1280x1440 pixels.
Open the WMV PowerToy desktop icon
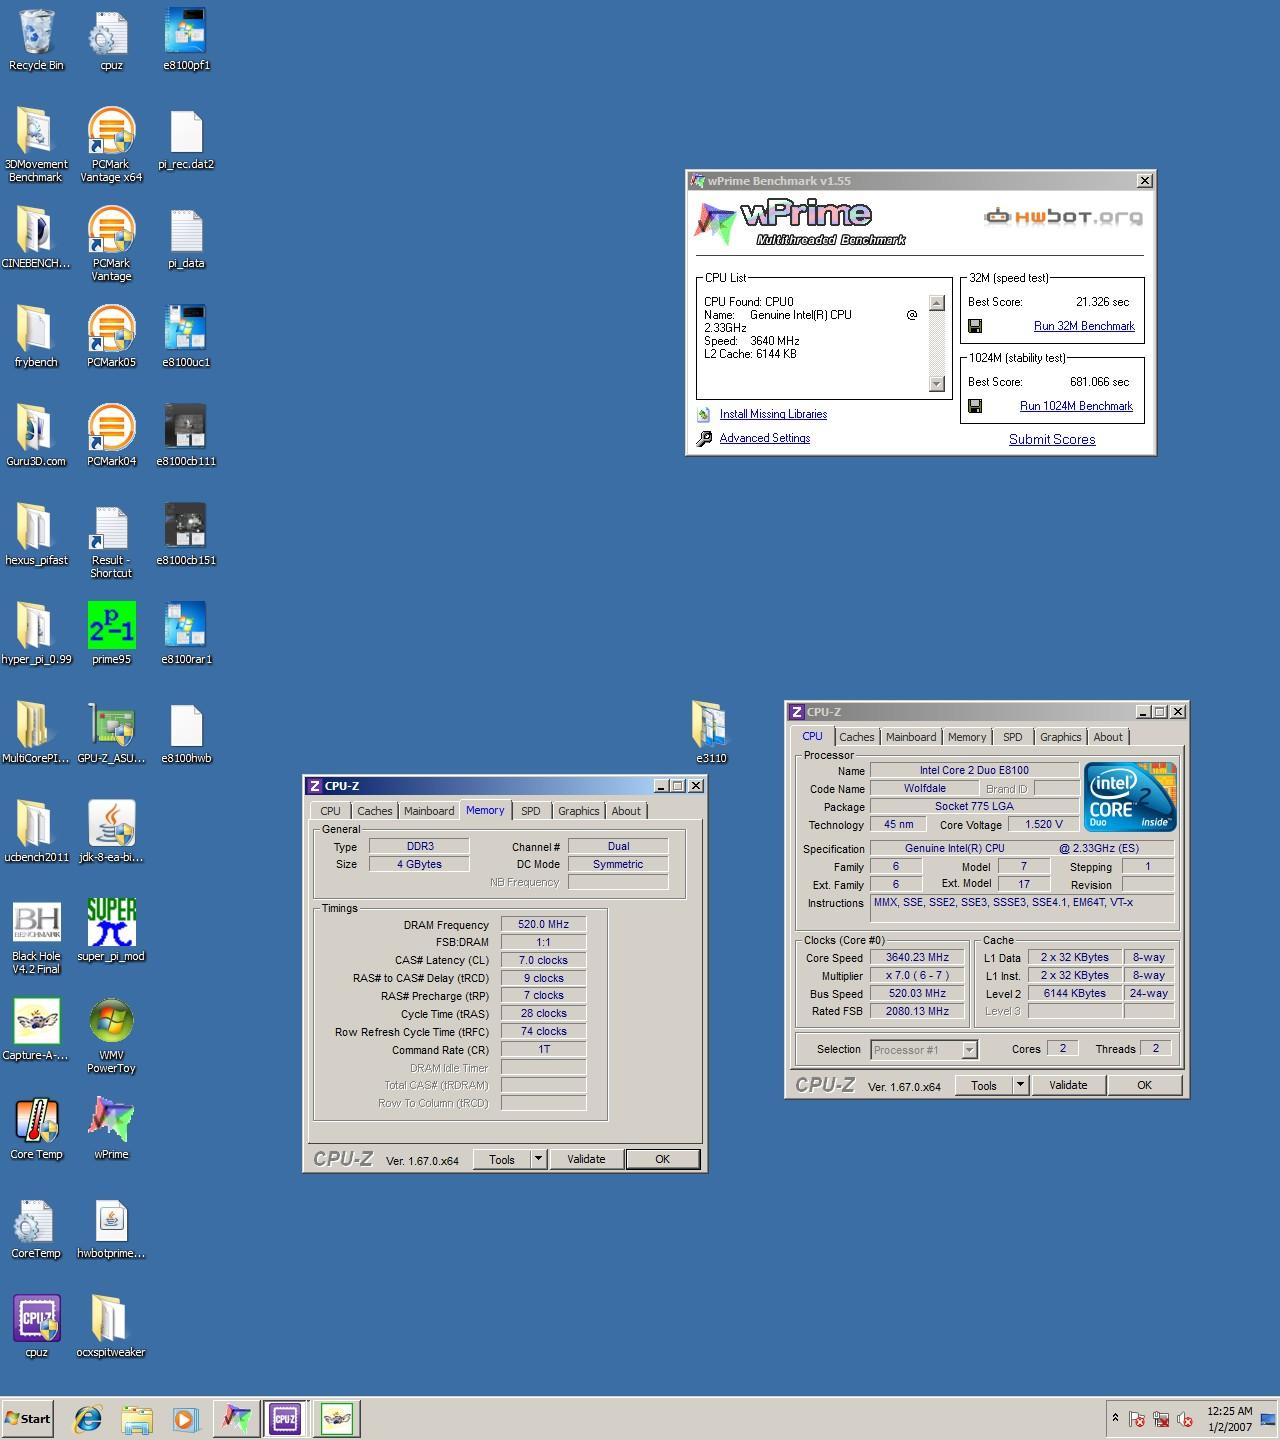111,1037
